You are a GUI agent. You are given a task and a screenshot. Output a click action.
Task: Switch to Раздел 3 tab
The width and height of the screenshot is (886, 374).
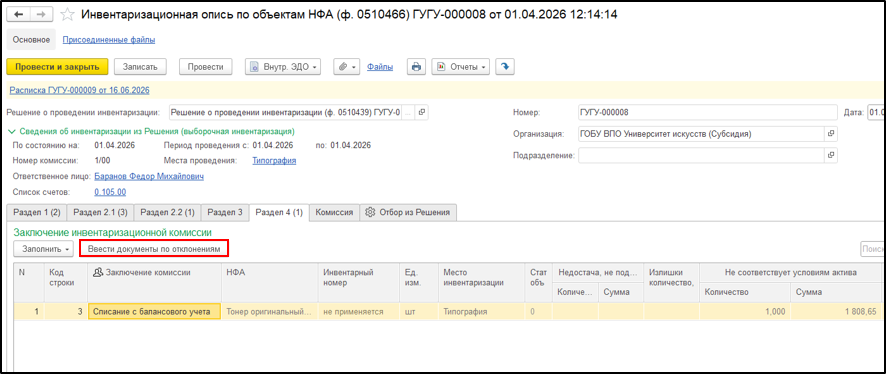(x=225, y=212)
